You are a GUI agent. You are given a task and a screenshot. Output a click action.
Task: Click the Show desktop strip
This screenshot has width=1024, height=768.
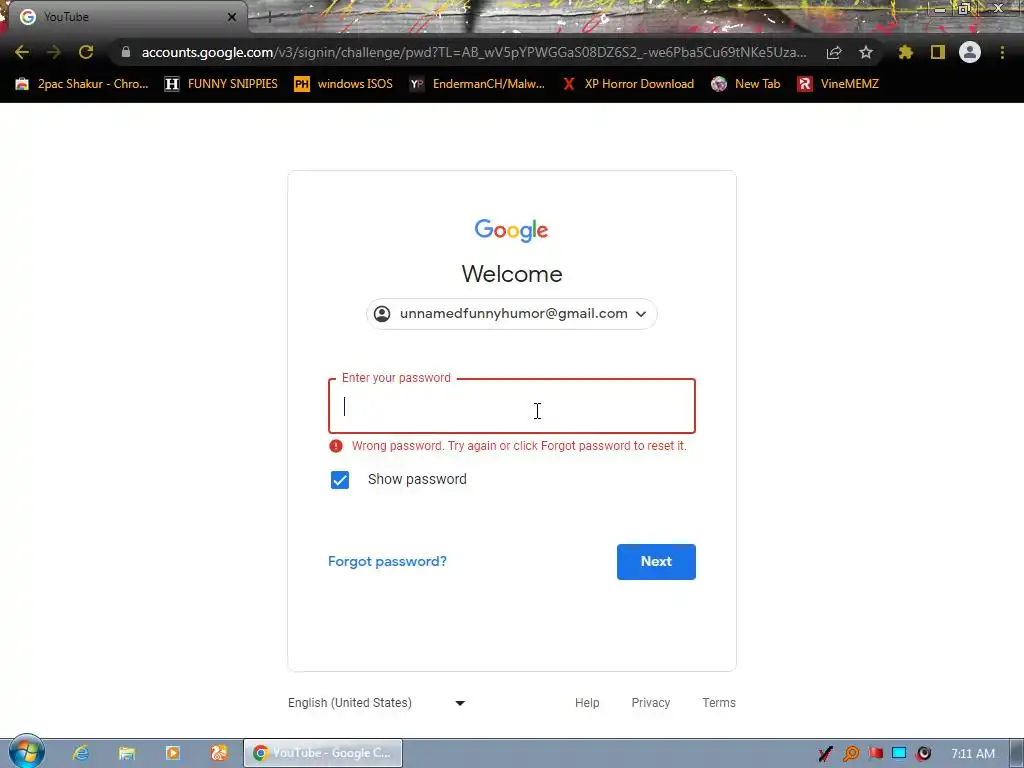pos(1017,753)
